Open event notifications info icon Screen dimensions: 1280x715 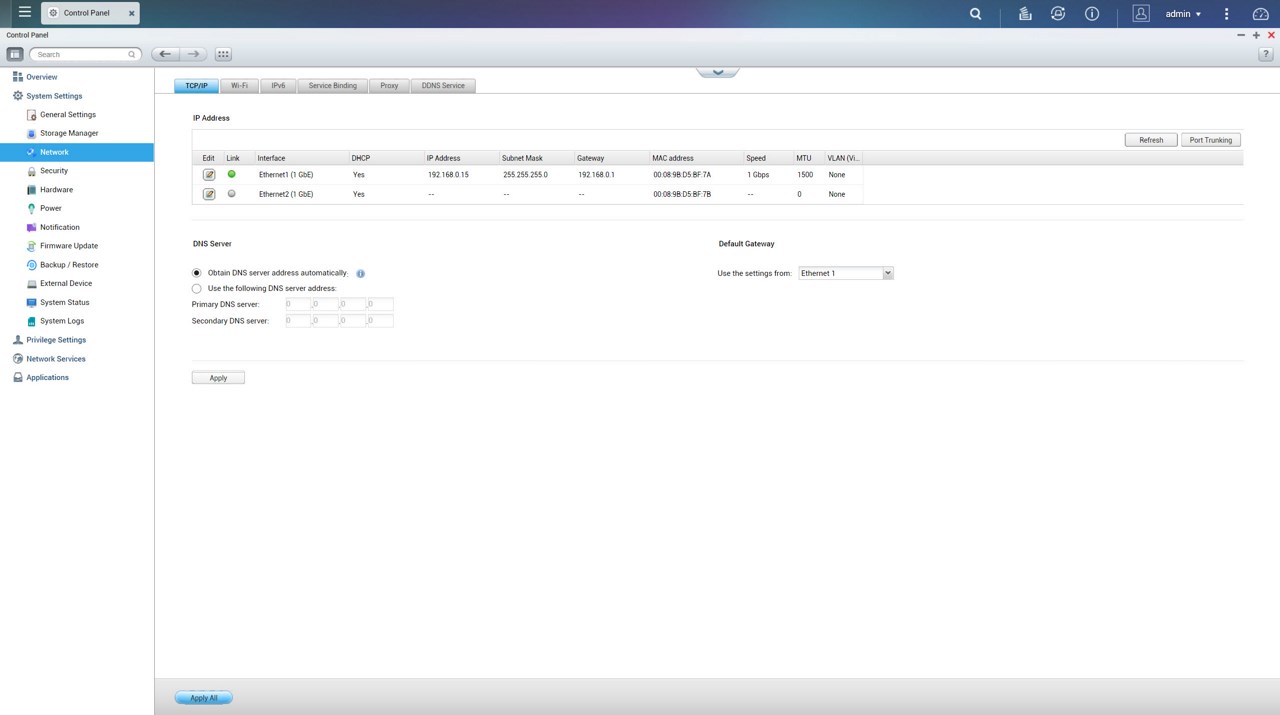[x=1092, y=14]
